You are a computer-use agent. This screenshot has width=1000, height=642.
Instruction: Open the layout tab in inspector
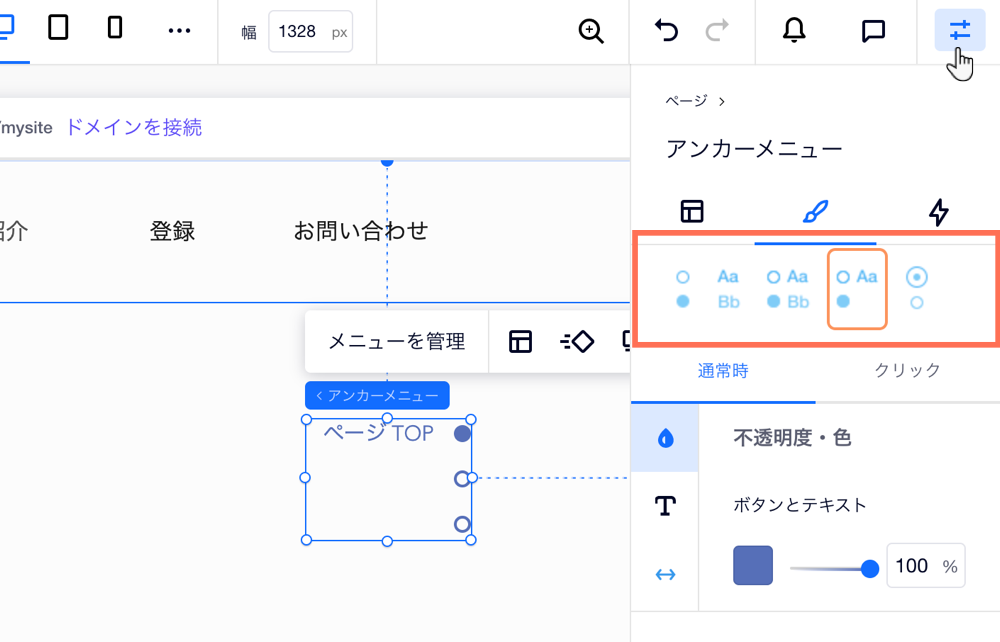click(x=692, y=211)
